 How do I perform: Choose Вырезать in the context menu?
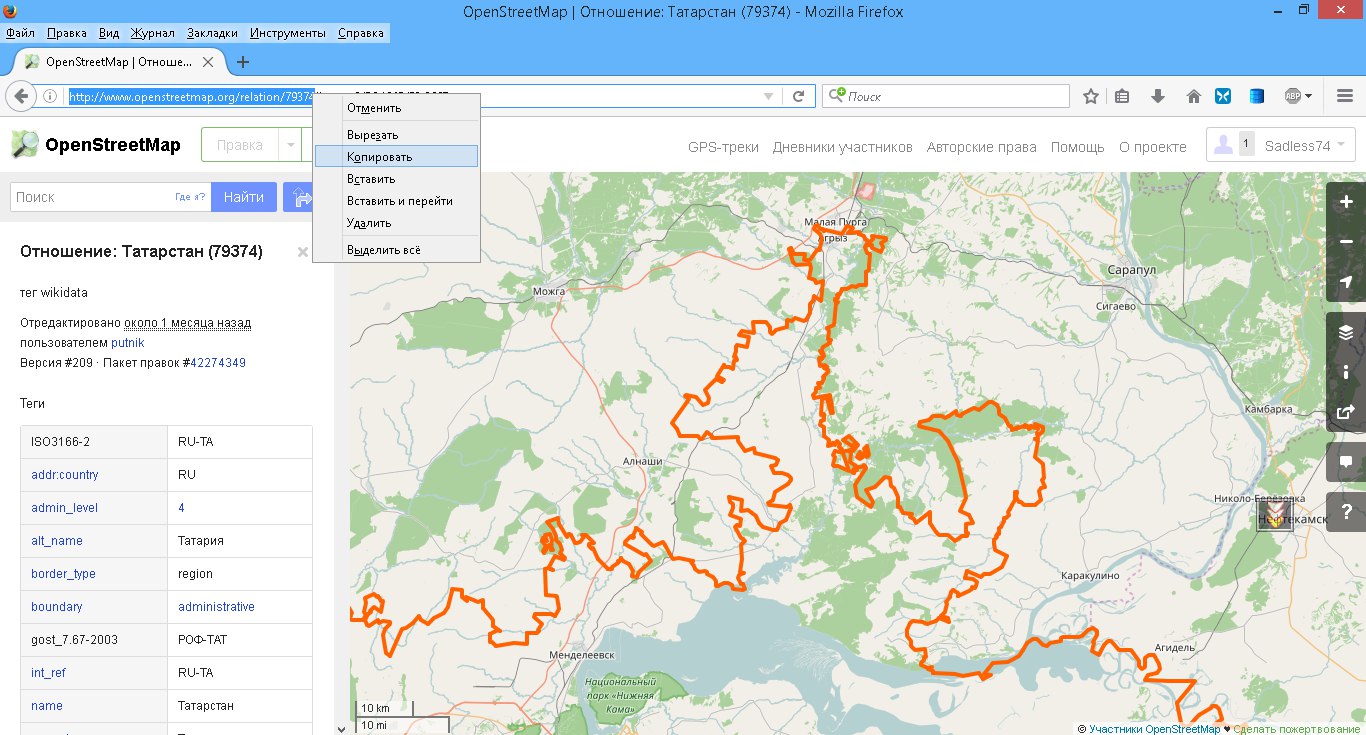pyautogui.click(x=396, y=135)
